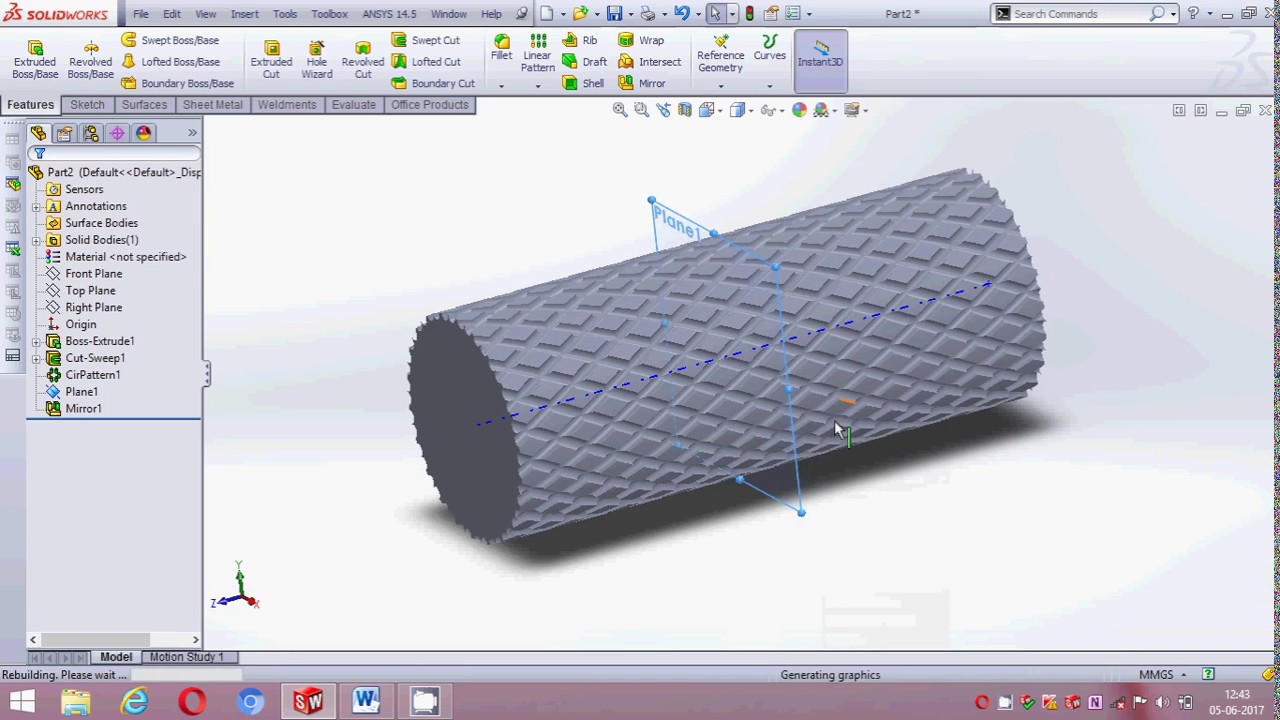The height and width of the screenshot is (720, 1280).
Task: Choose the Rib feature
Action: coord(579,40)
